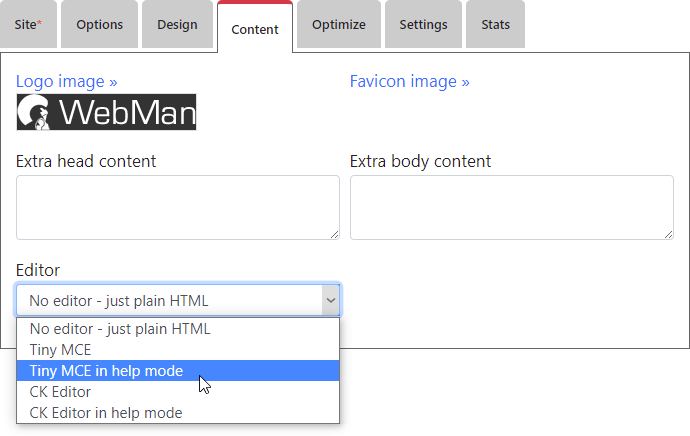Choose 'No editor - just plain HTML' from list
Image resolution: width=690 pixels, height=436 pixels.
point(120,328)
